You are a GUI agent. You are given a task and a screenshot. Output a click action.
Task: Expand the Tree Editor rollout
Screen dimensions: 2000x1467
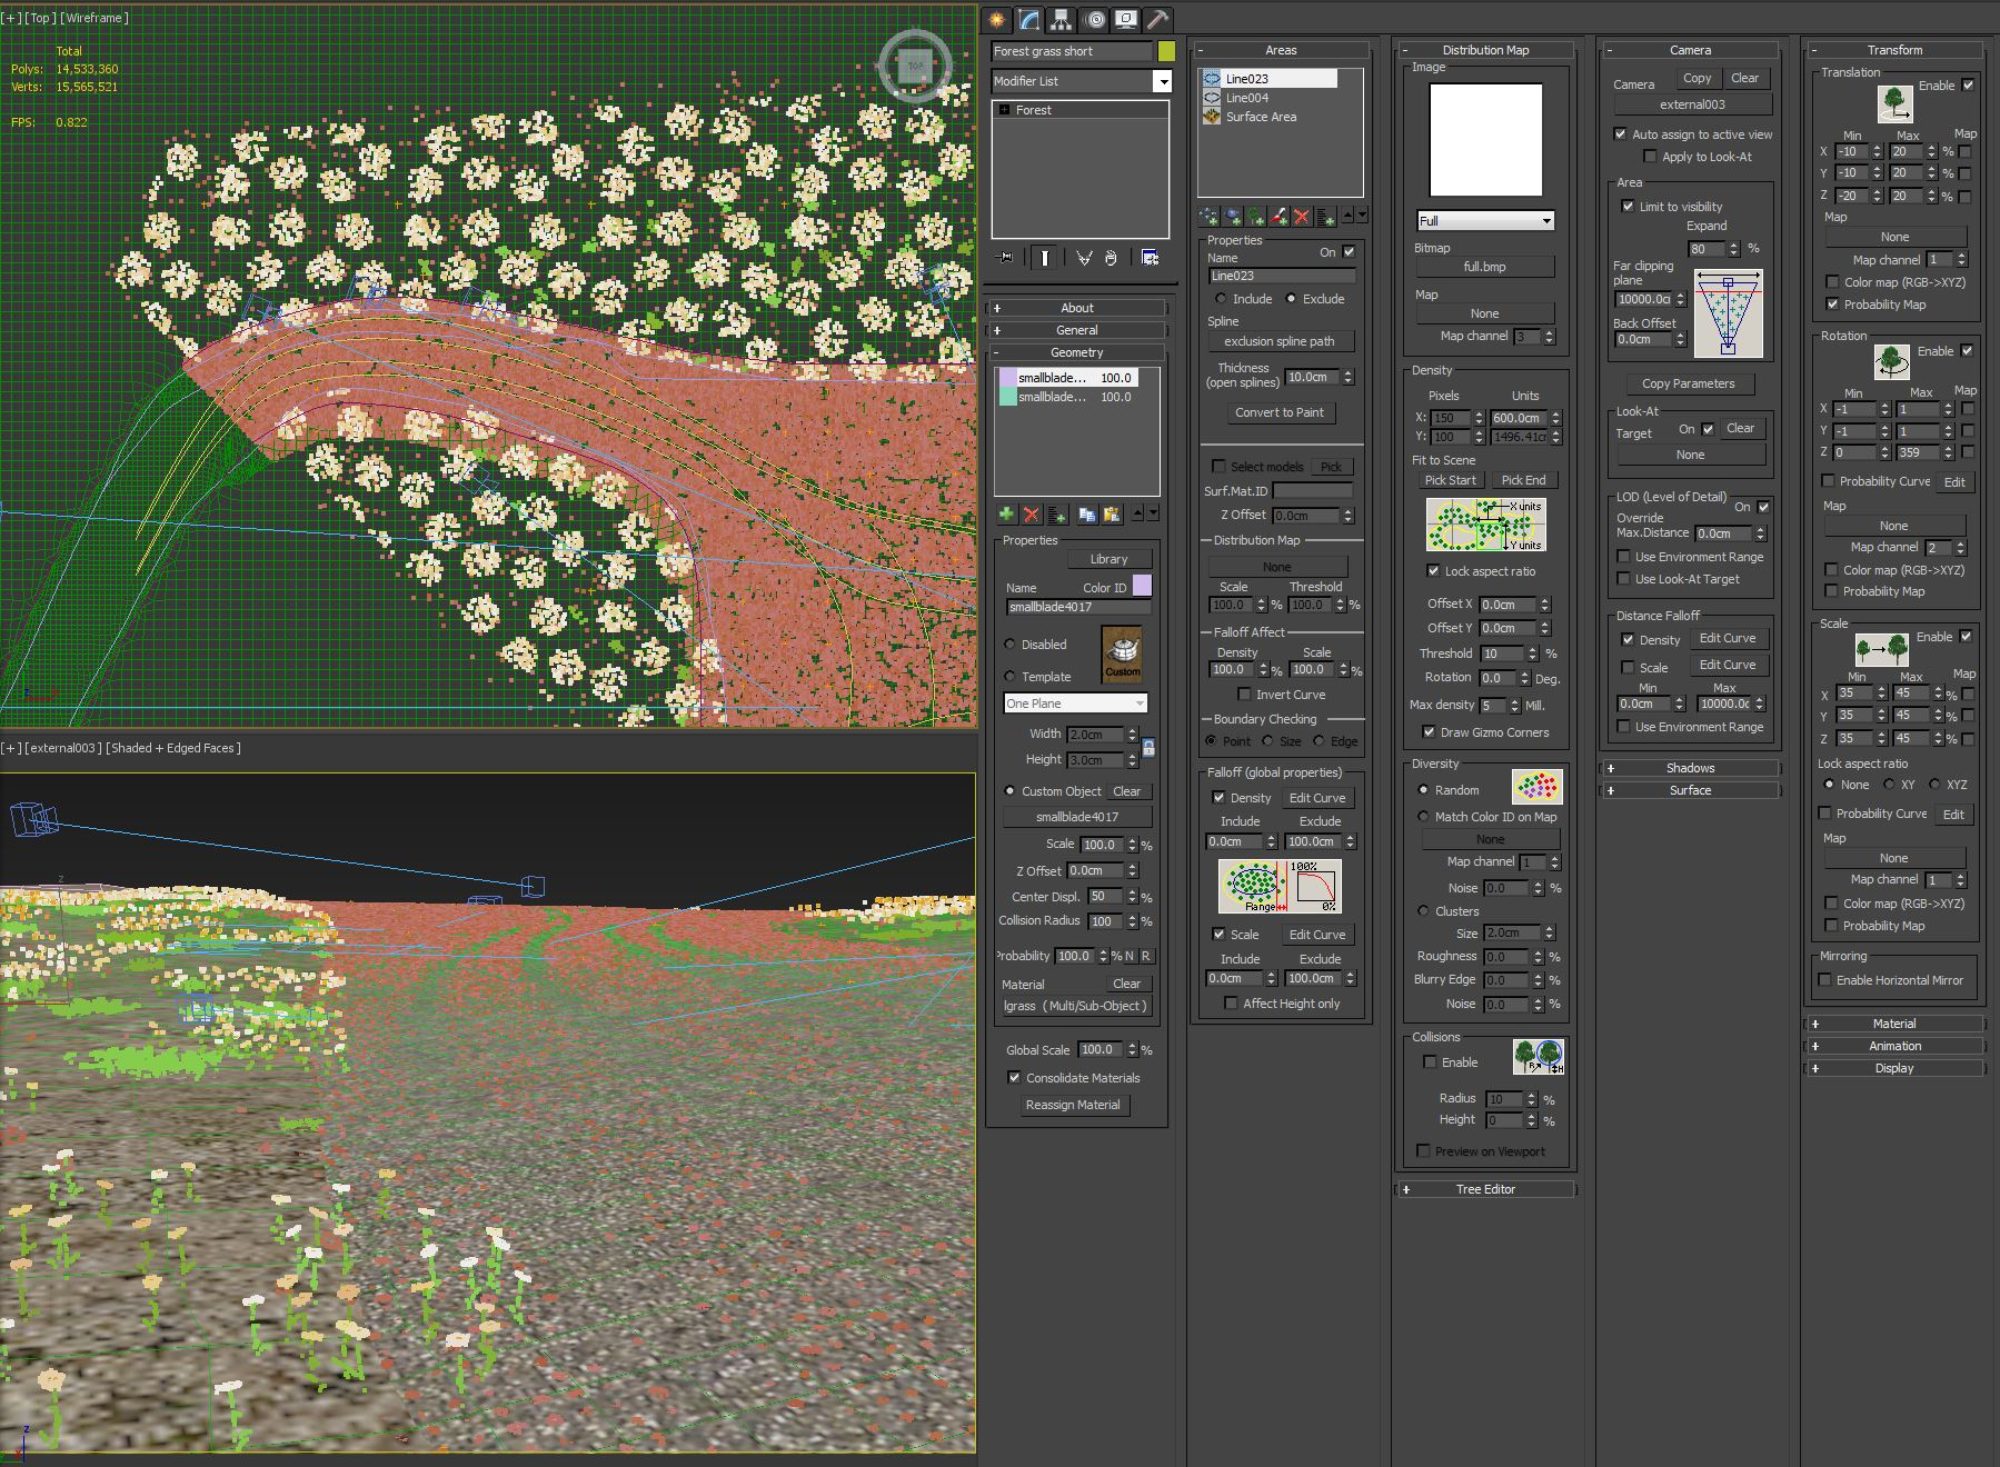tap(1485, 1189)
